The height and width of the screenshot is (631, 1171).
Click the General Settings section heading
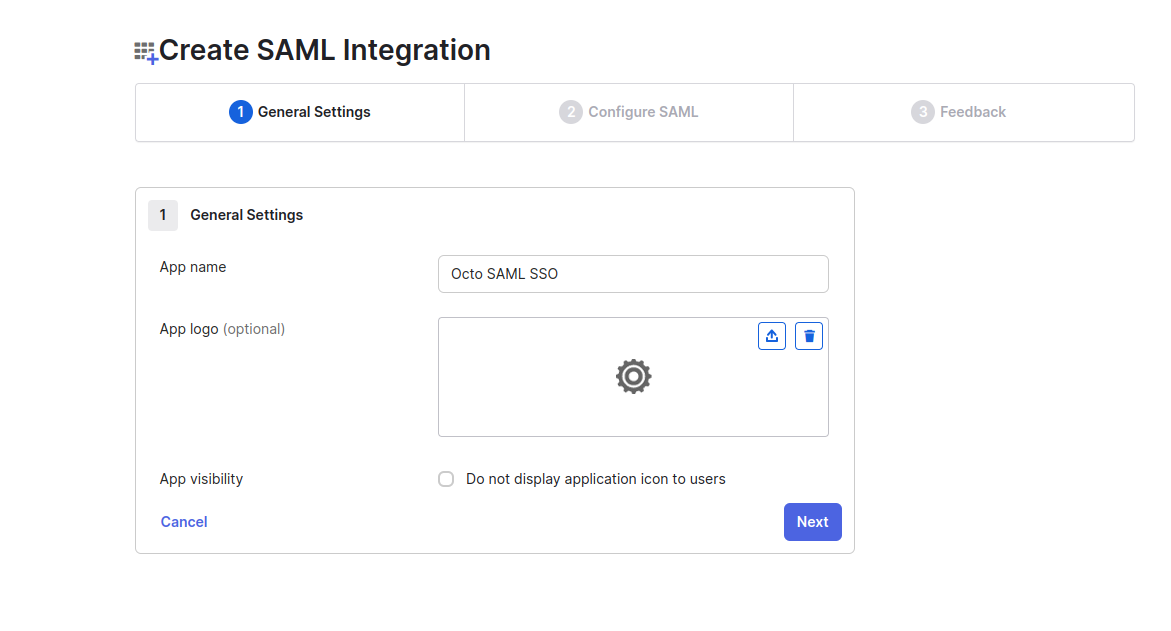click(246, 215)
